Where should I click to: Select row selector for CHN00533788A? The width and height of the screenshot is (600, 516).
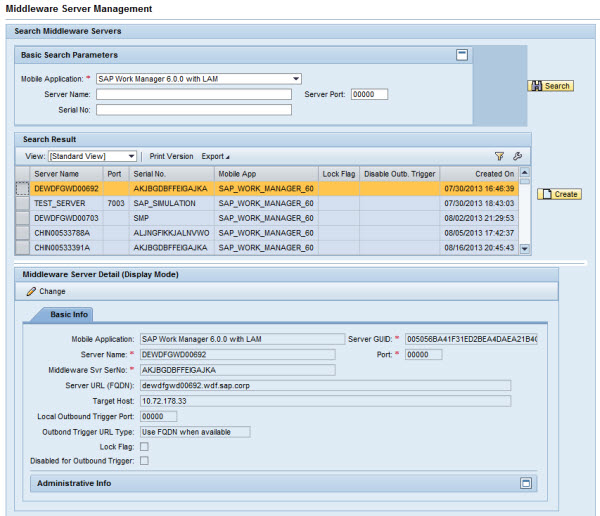22,233
